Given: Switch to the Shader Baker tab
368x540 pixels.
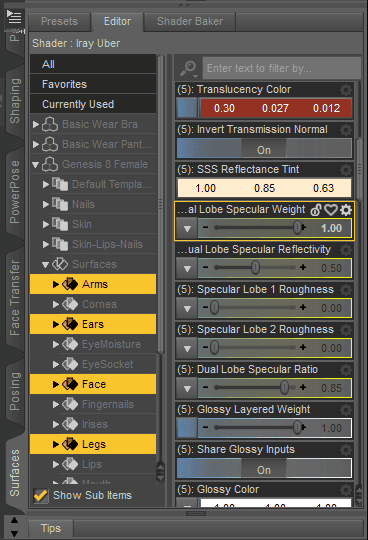Looking at the screenshot, I should coord(190,21).
